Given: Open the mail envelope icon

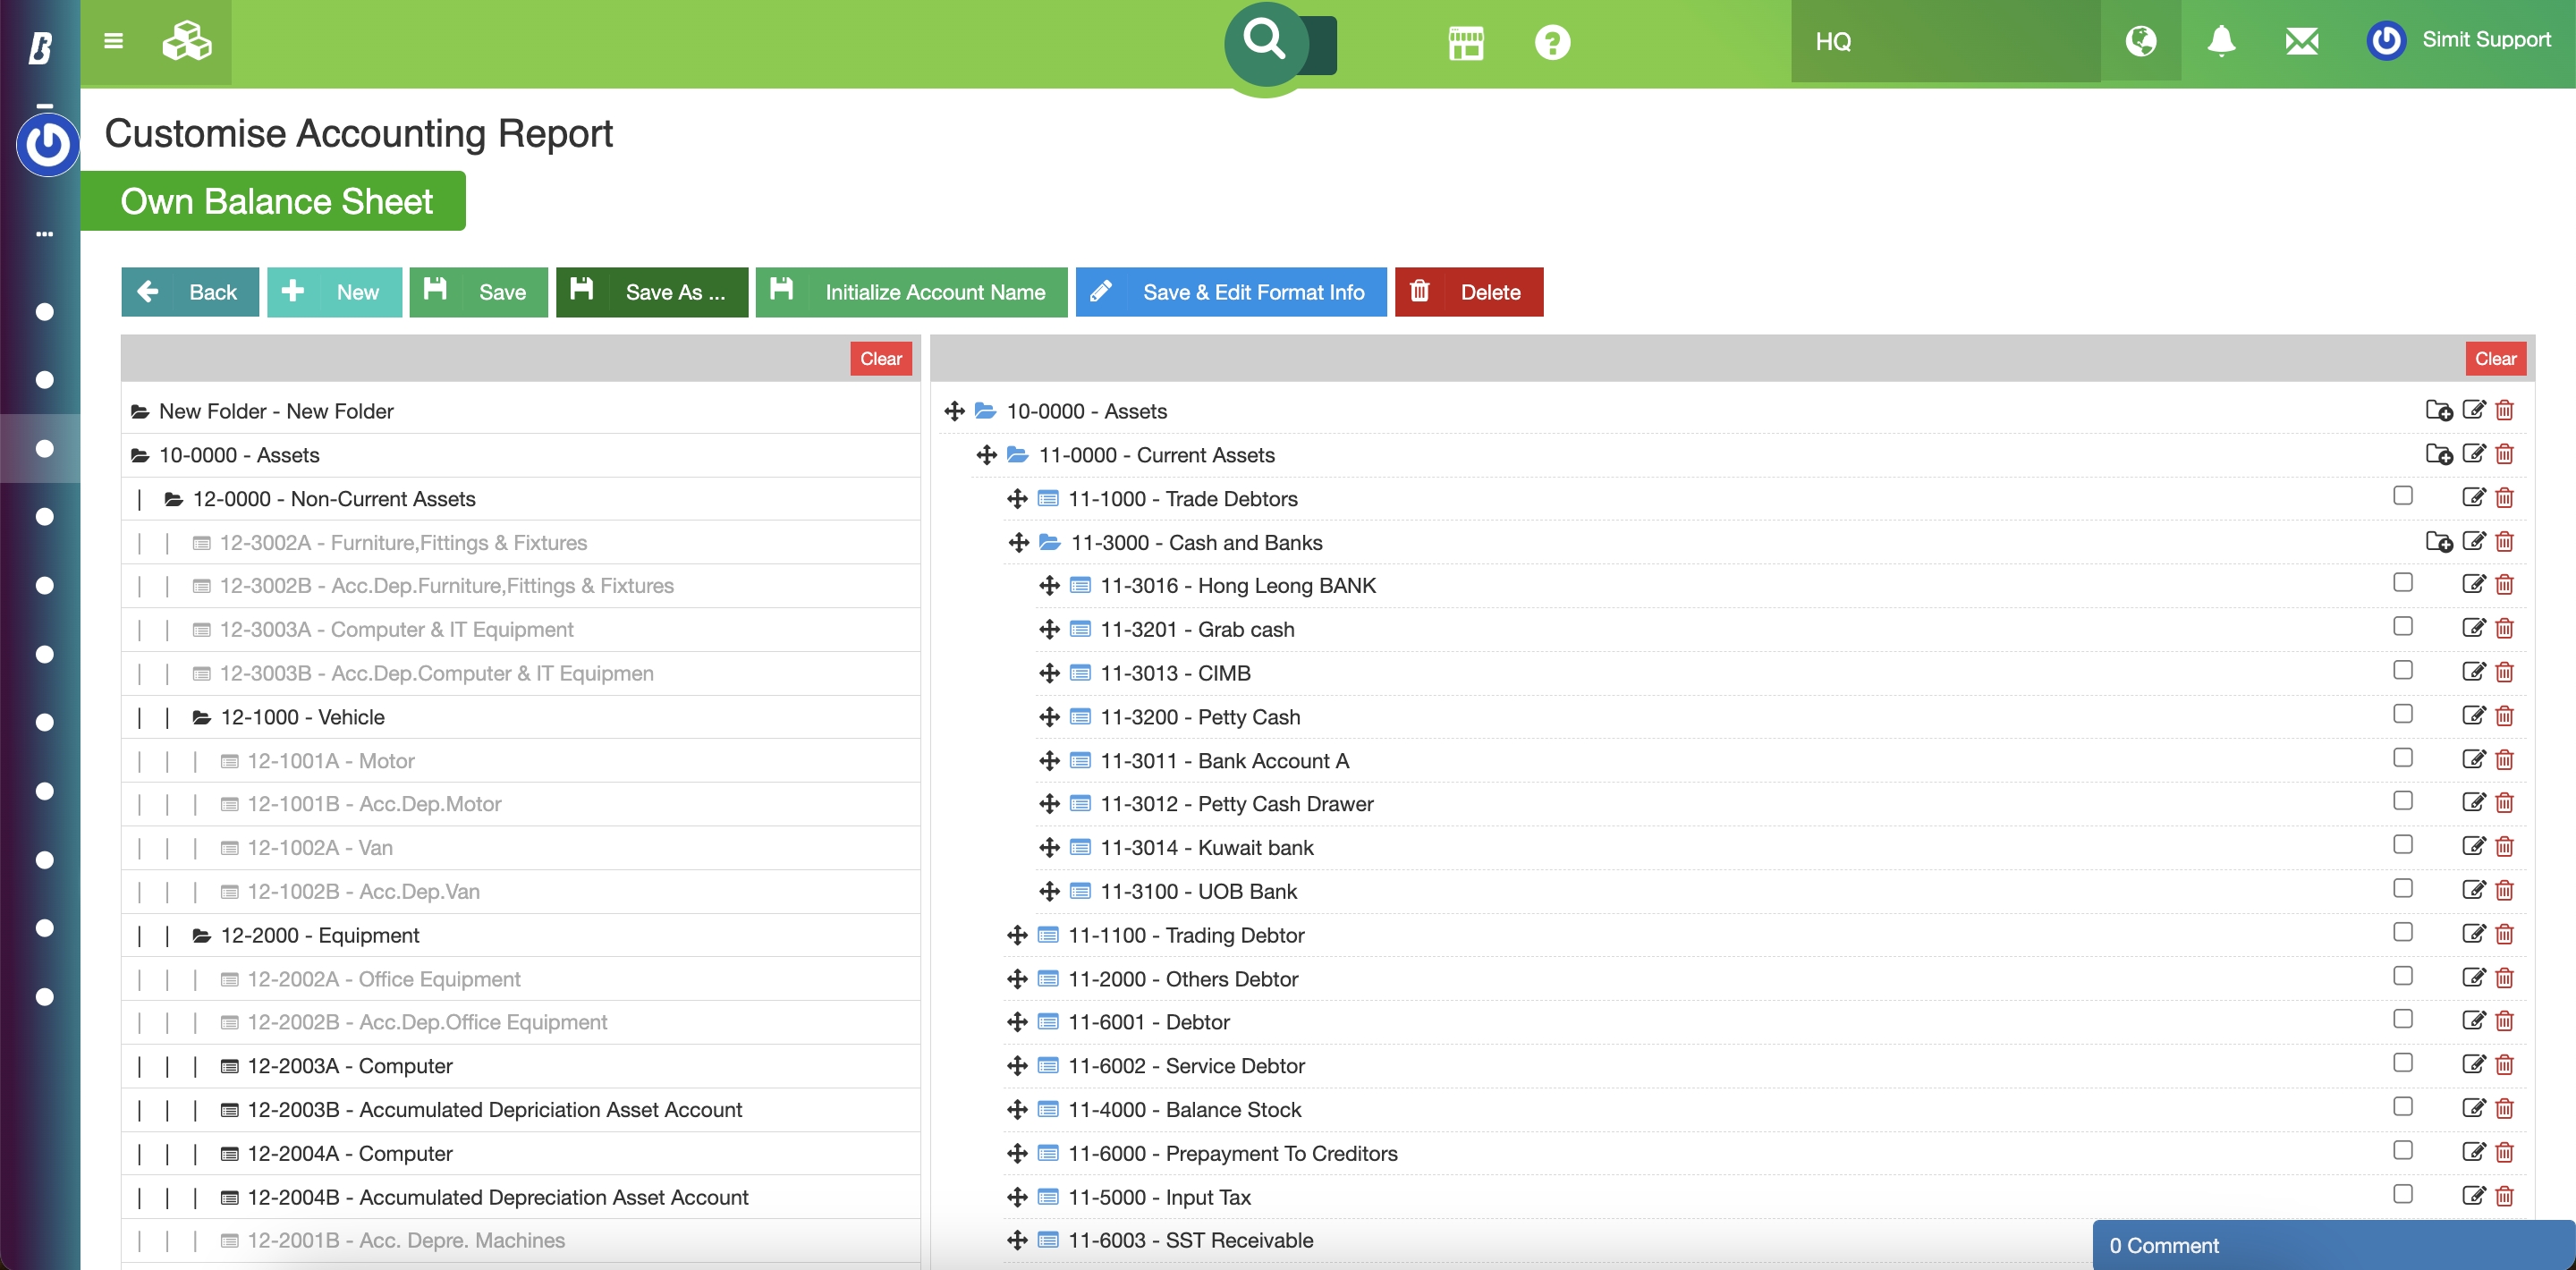Looking at the screenshot, I should pos(2301,41).
